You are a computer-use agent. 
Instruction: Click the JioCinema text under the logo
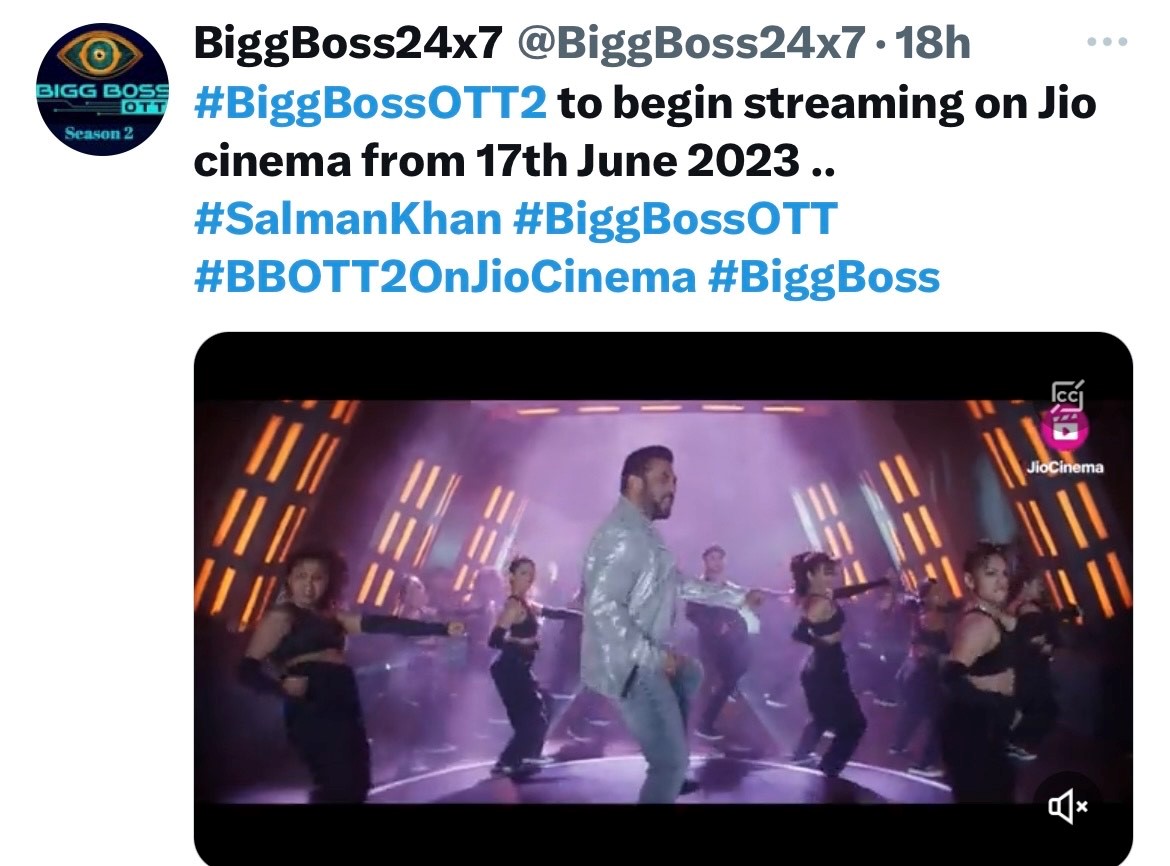(x=1065, y=467)
